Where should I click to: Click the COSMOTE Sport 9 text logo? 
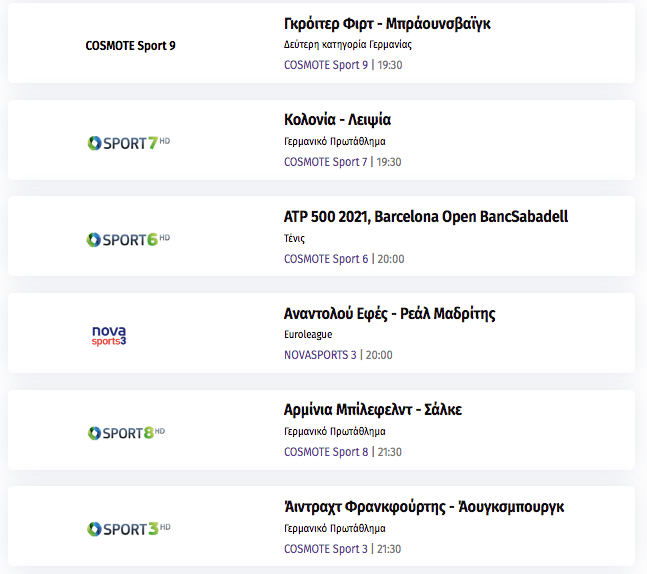click(x=130, y=45)
